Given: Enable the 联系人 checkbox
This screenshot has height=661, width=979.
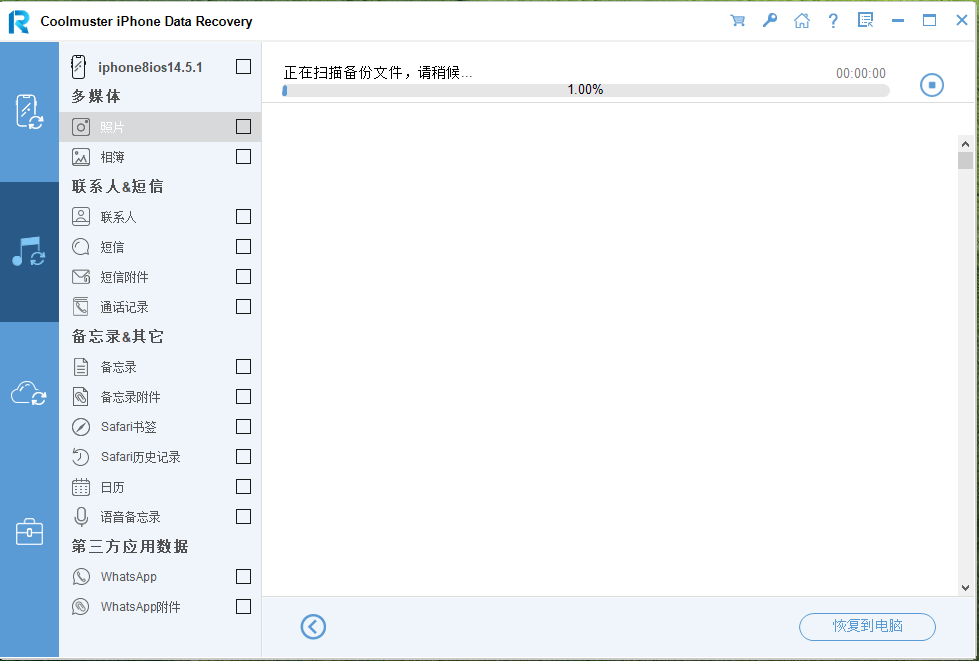Looking at the screenshot, I should point(244,217).
